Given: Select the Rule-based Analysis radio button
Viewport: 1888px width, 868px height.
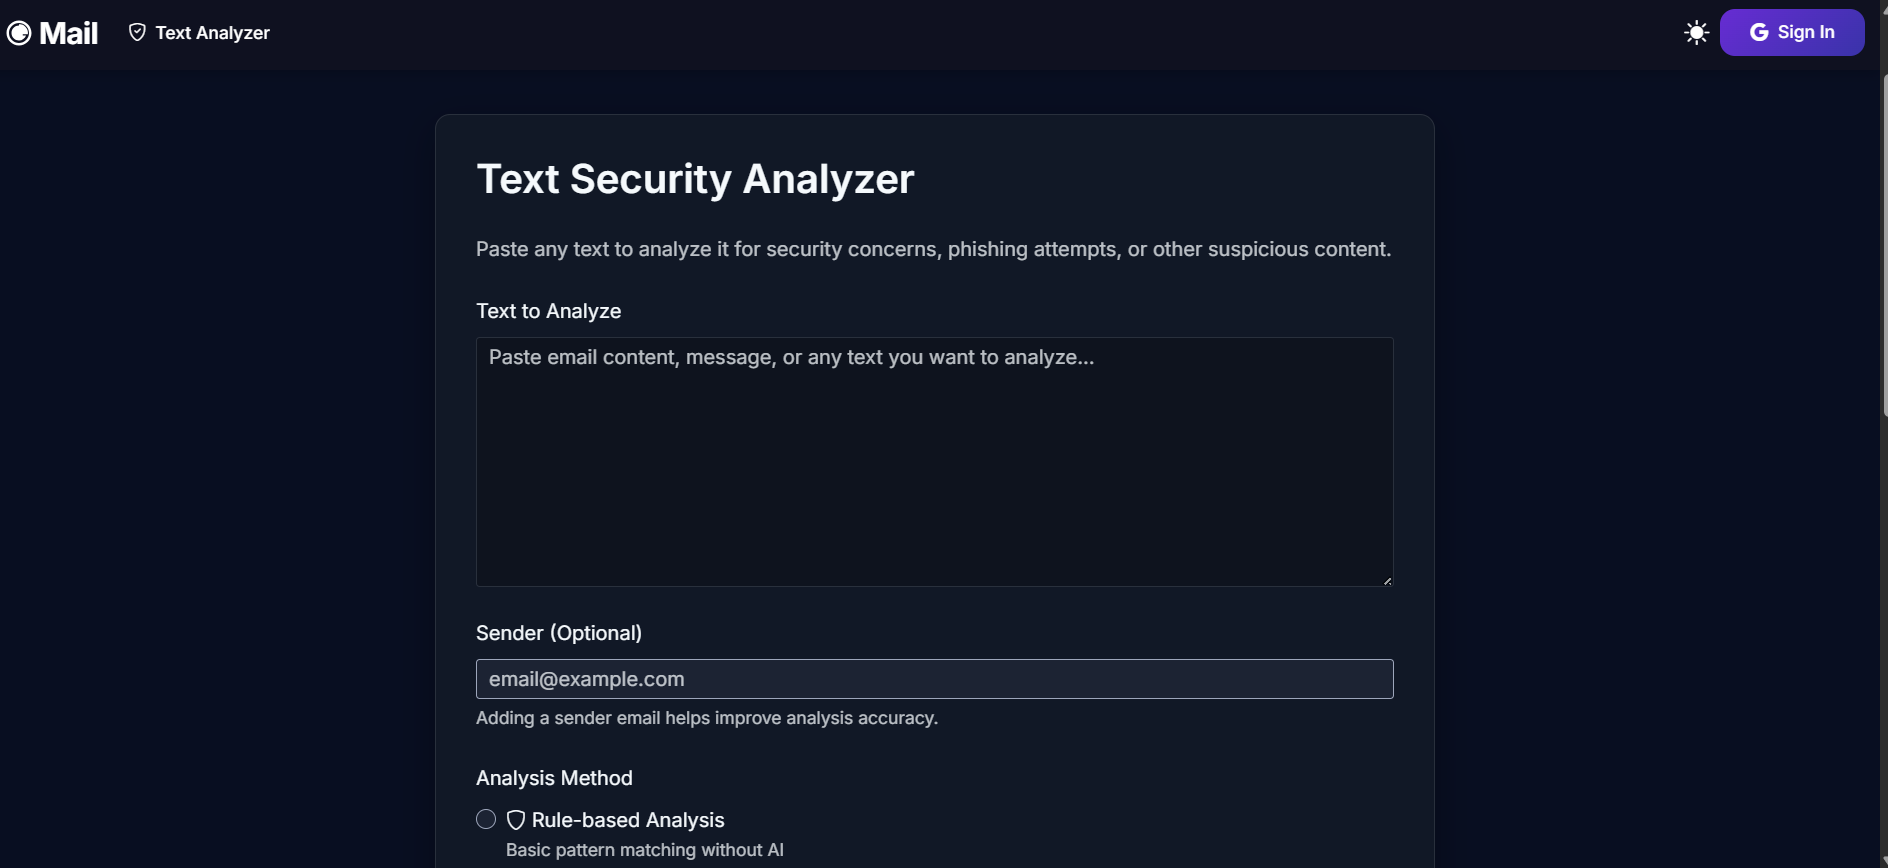Looking at the screenshot, I should [x=486, y=820].
